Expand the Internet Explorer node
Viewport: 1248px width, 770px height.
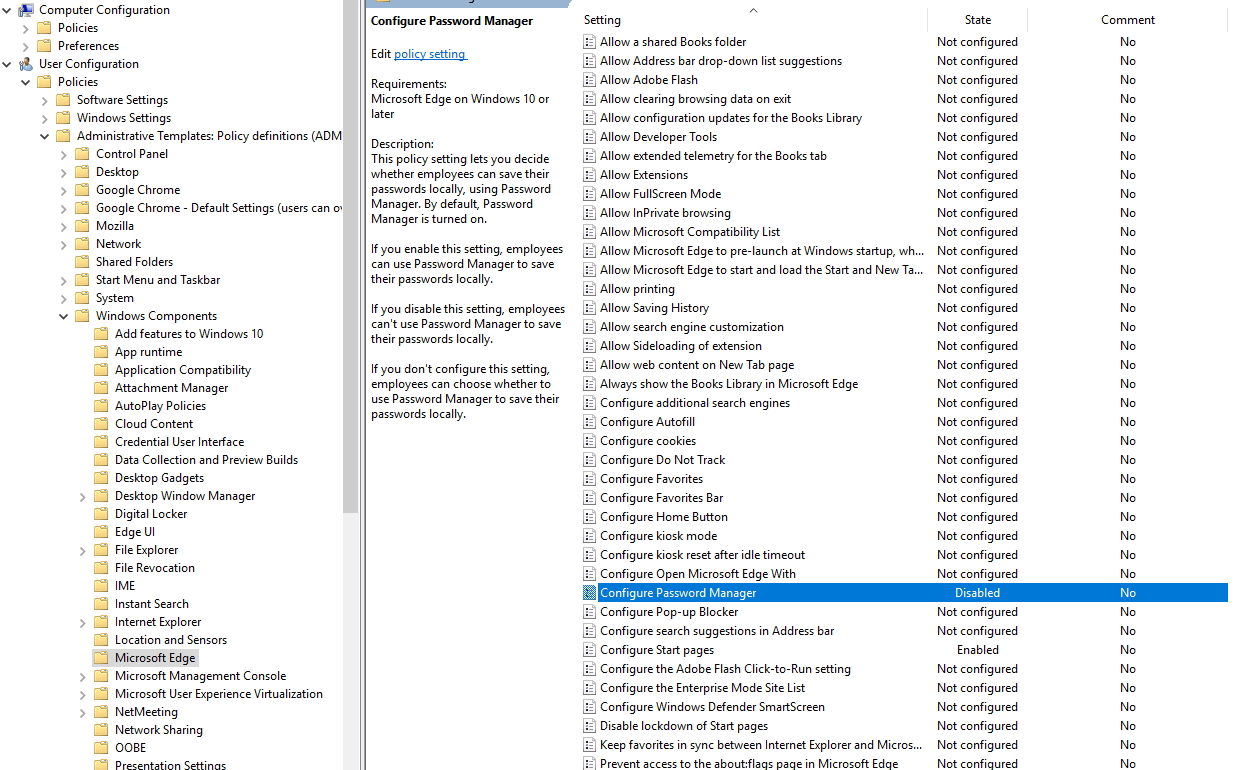(x=83, y=622)
